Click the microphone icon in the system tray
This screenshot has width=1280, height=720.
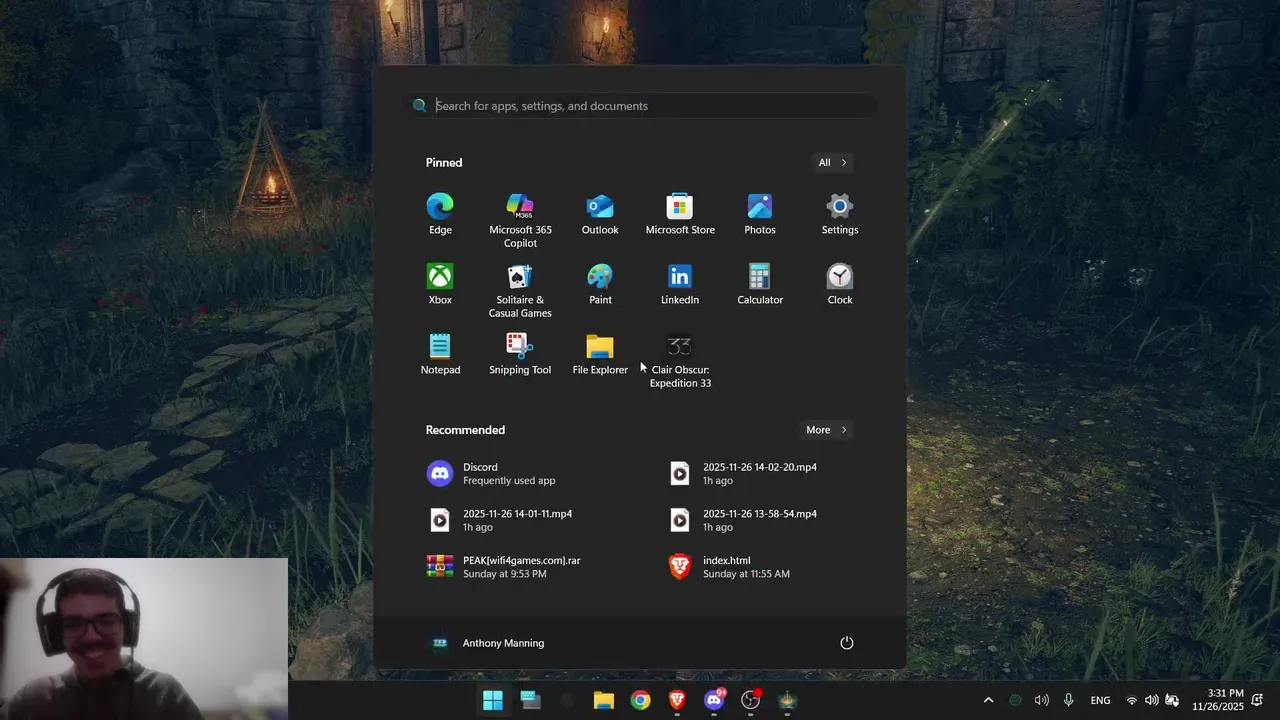click(1069, 700)
